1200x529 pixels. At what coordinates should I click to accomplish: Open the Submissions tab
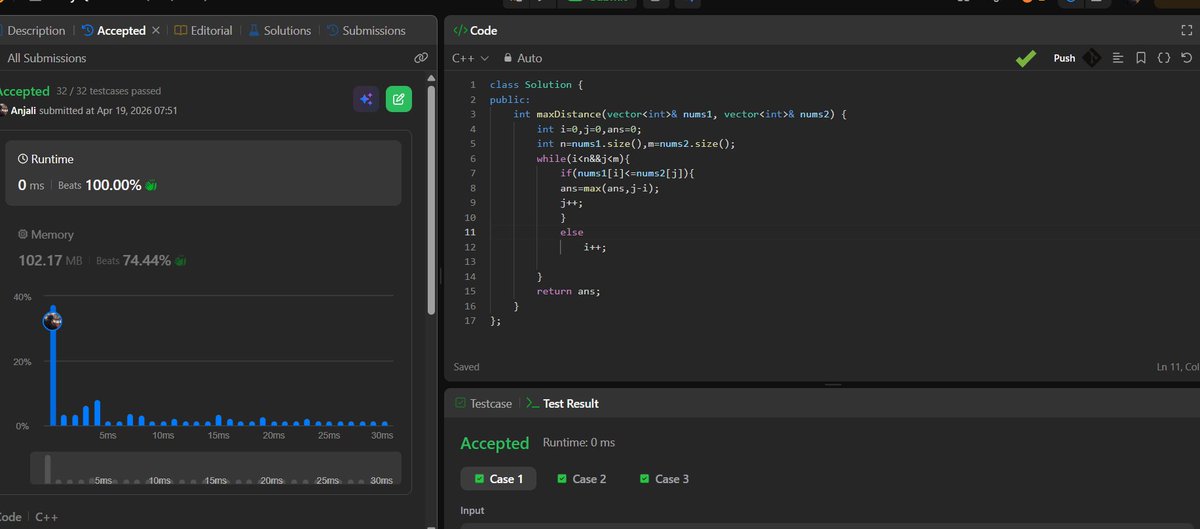tap(365, 31)
